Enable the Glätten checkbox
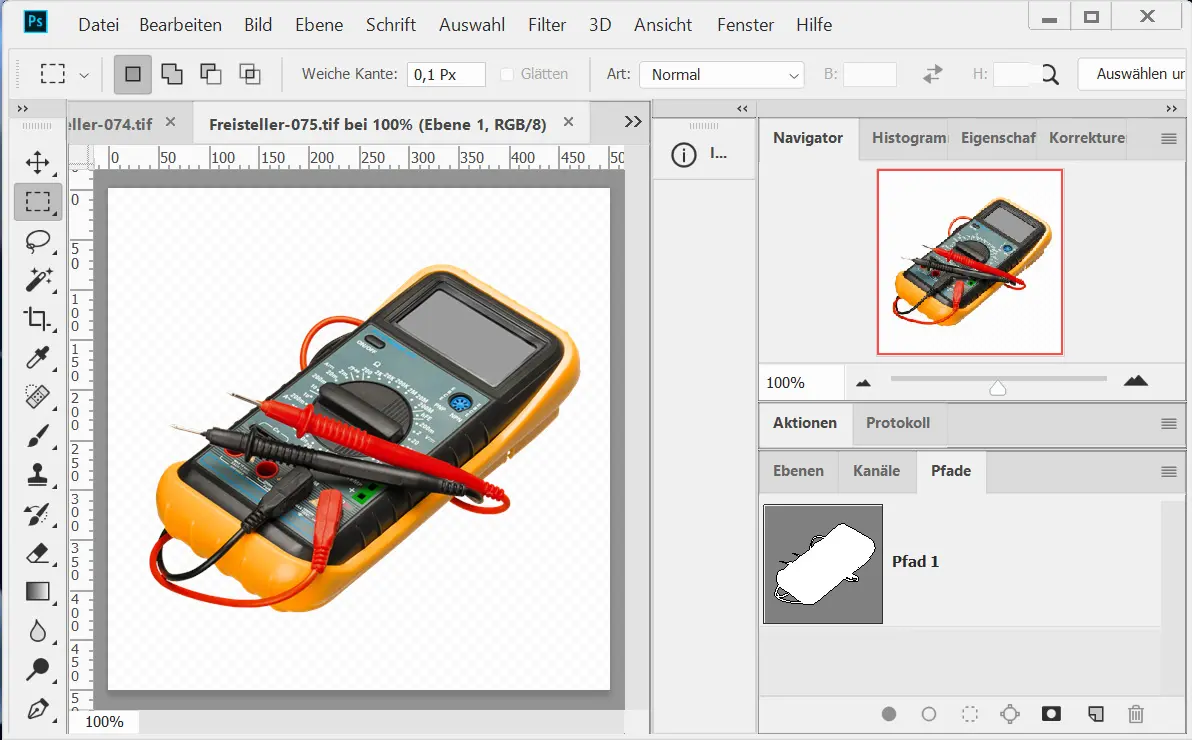This screenshot has height=740, width=1192. (x=507, y=74)
